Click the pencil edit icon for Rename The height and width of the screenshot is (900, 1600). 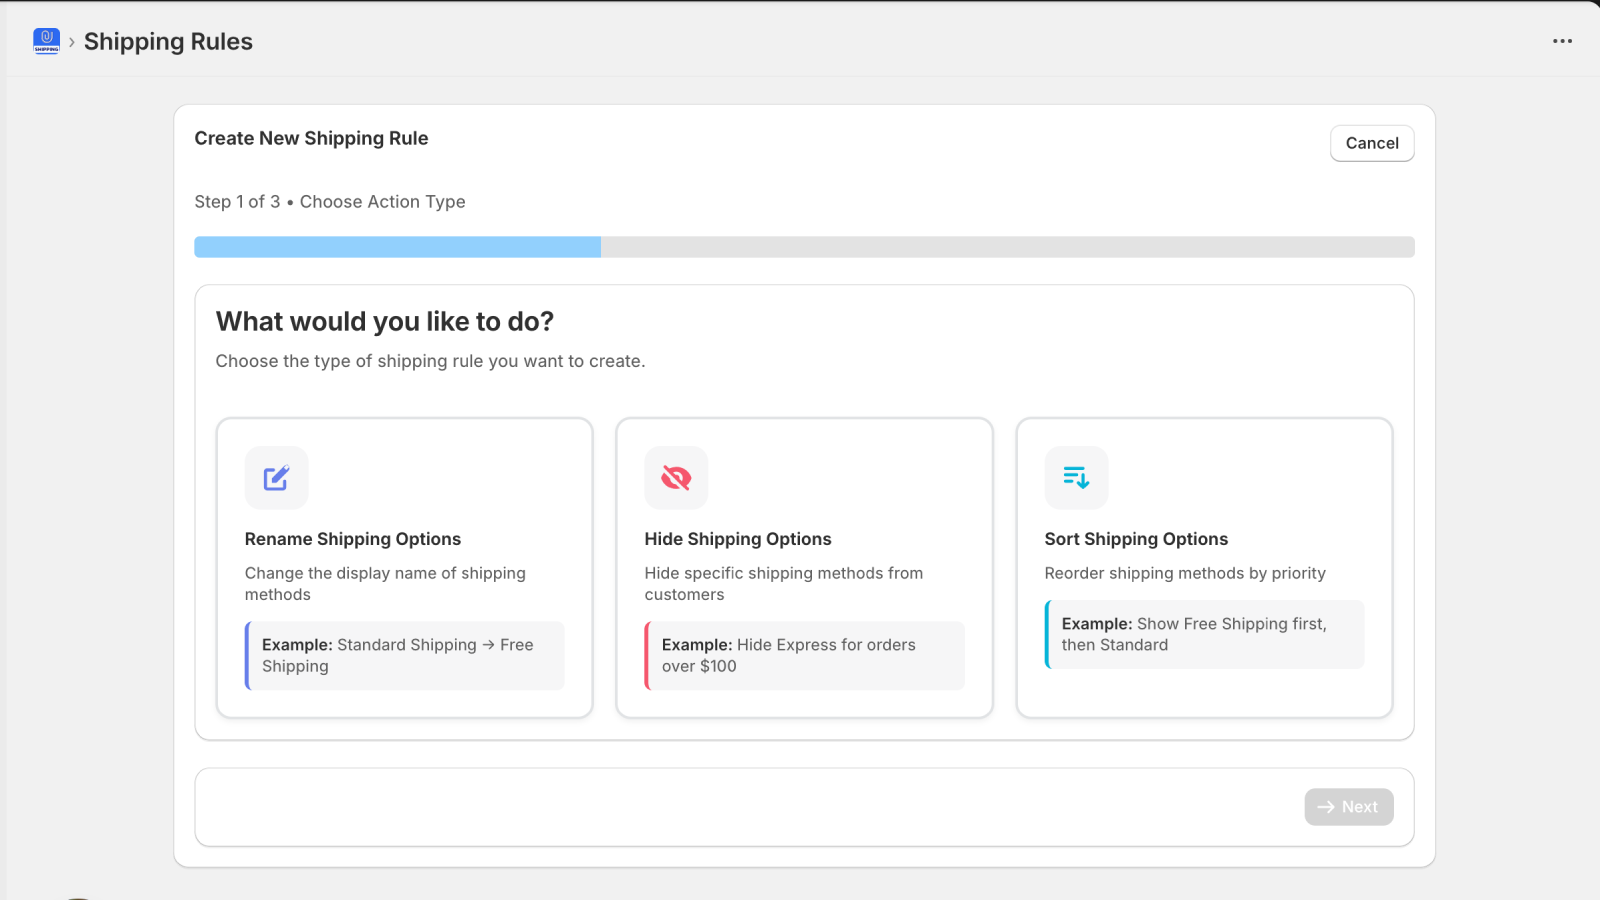(276, 478)
